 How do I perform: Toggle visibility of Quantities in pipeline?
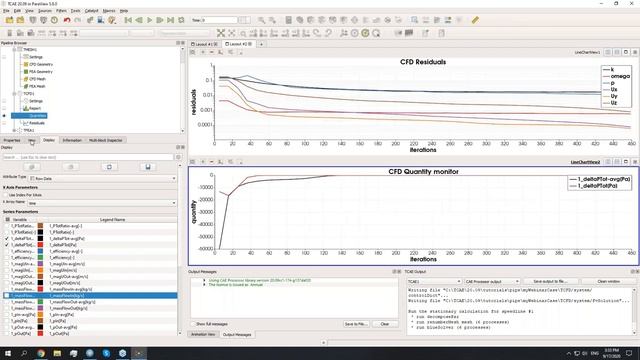pyautogui.click(x=4, y=116)
